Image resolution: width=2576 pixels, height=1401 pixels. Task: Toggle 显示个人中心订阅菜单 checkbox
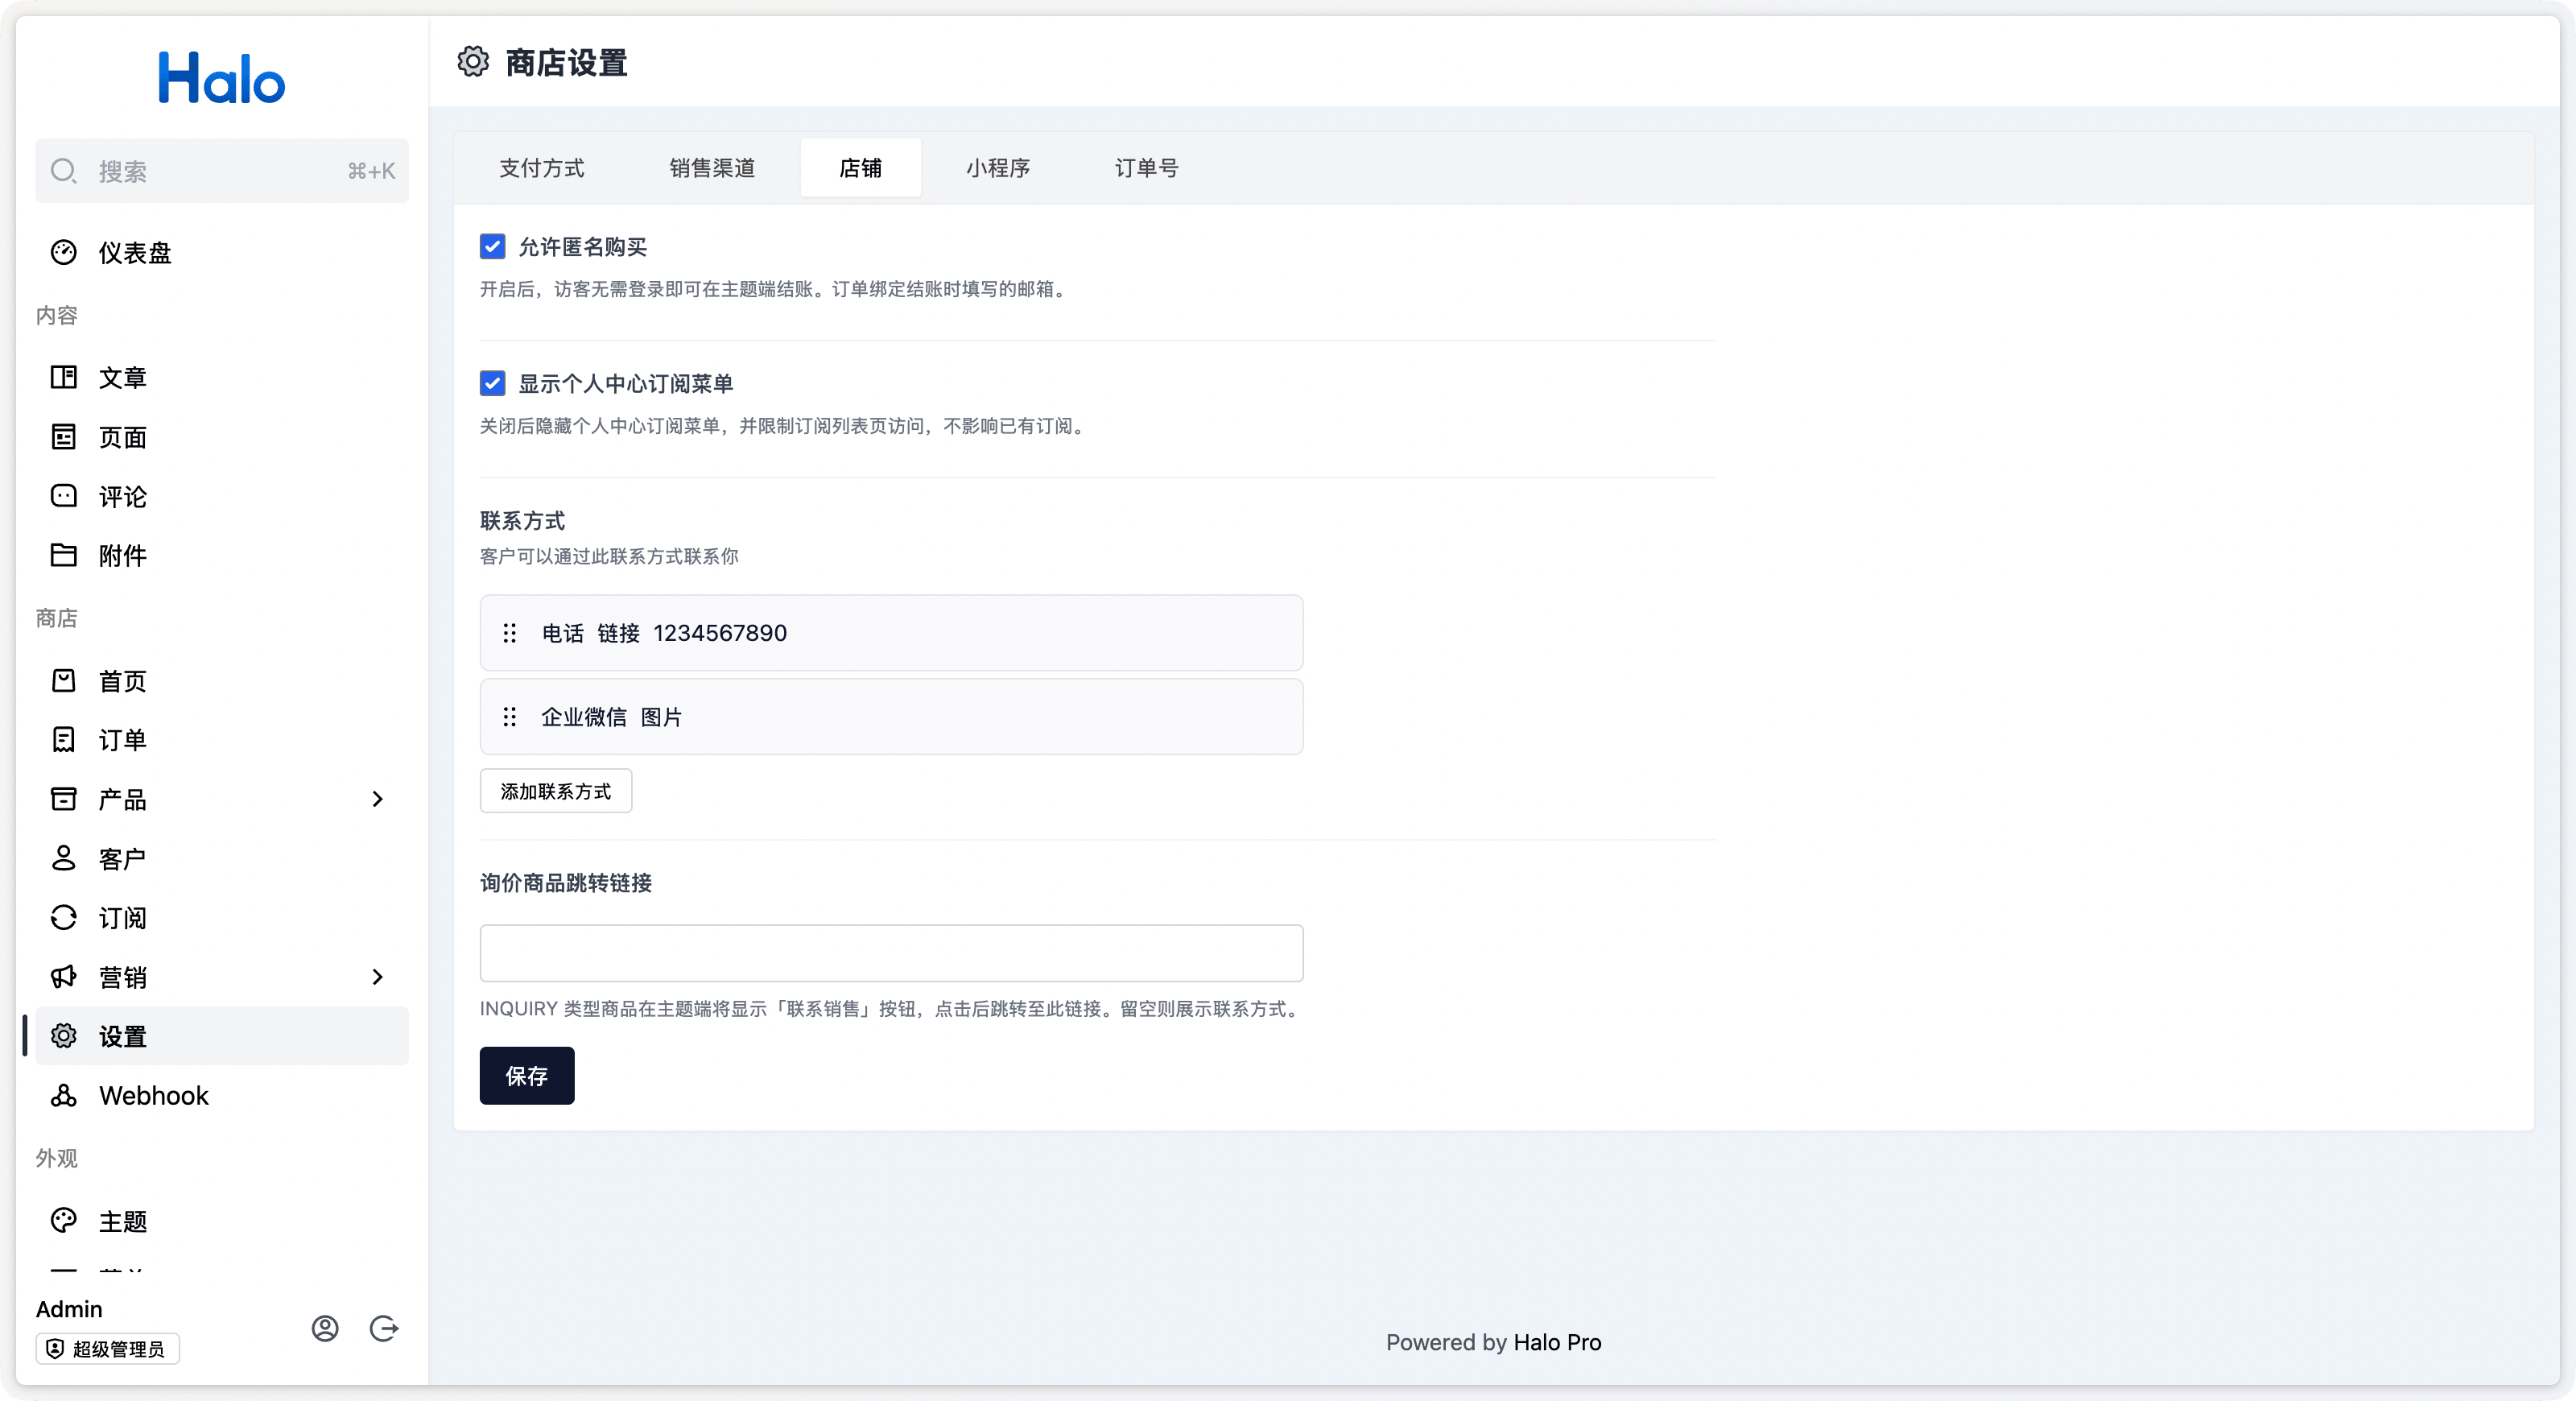[x=493, y=383]
